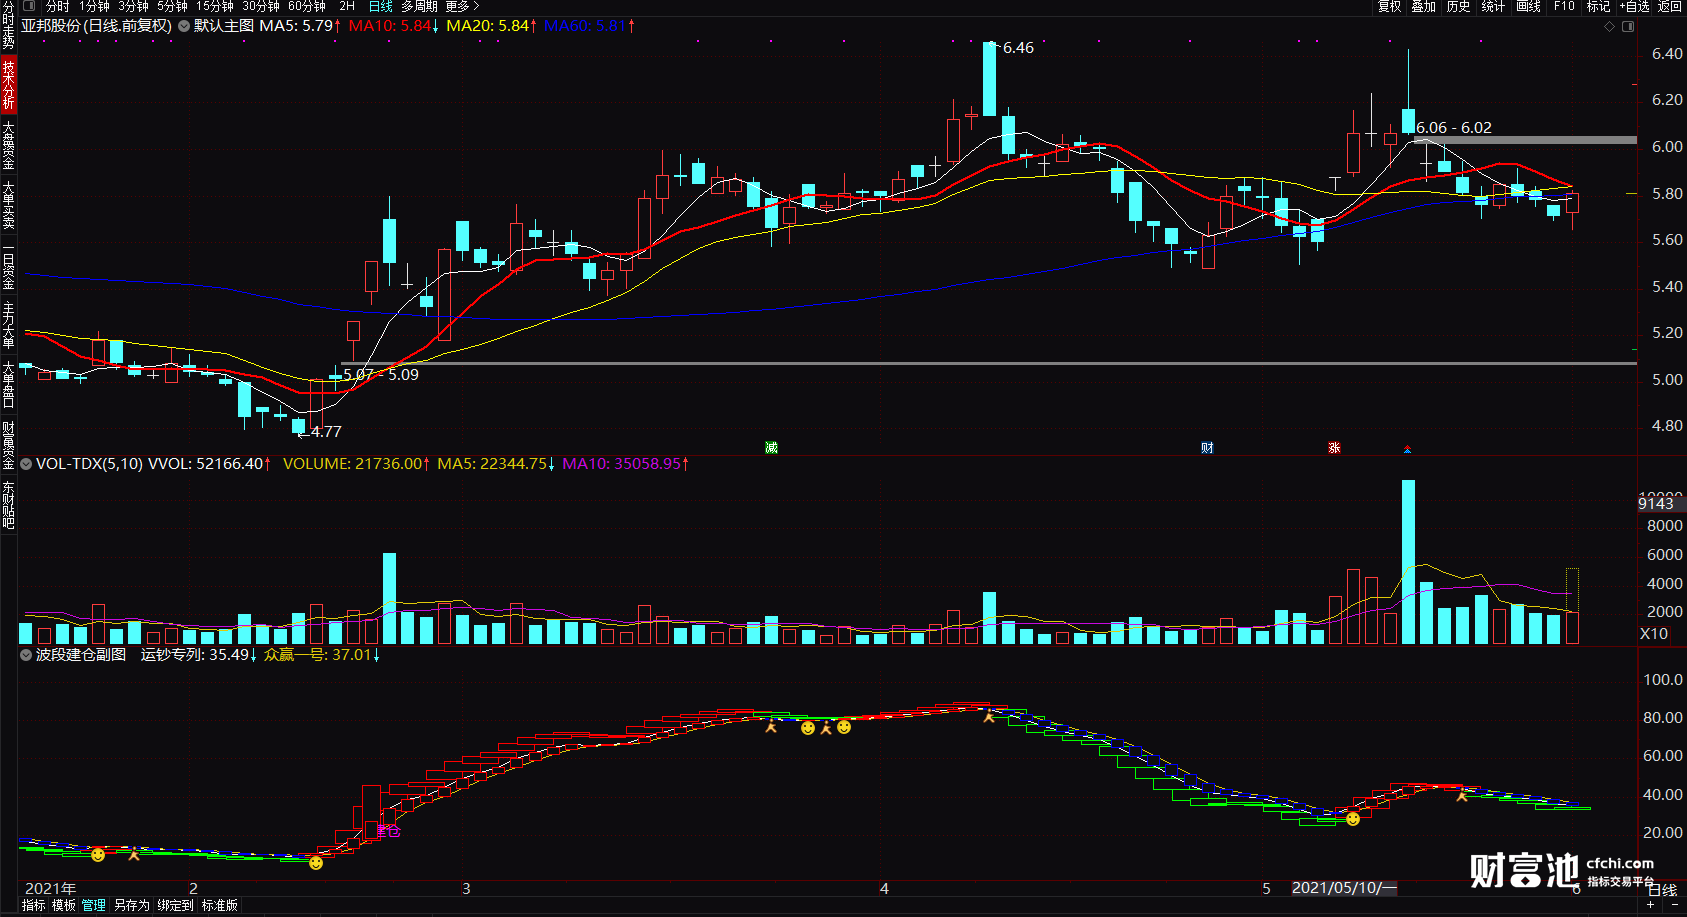Select the 分时 period tab
1687x917 pixels.
[x=58, y=6]
